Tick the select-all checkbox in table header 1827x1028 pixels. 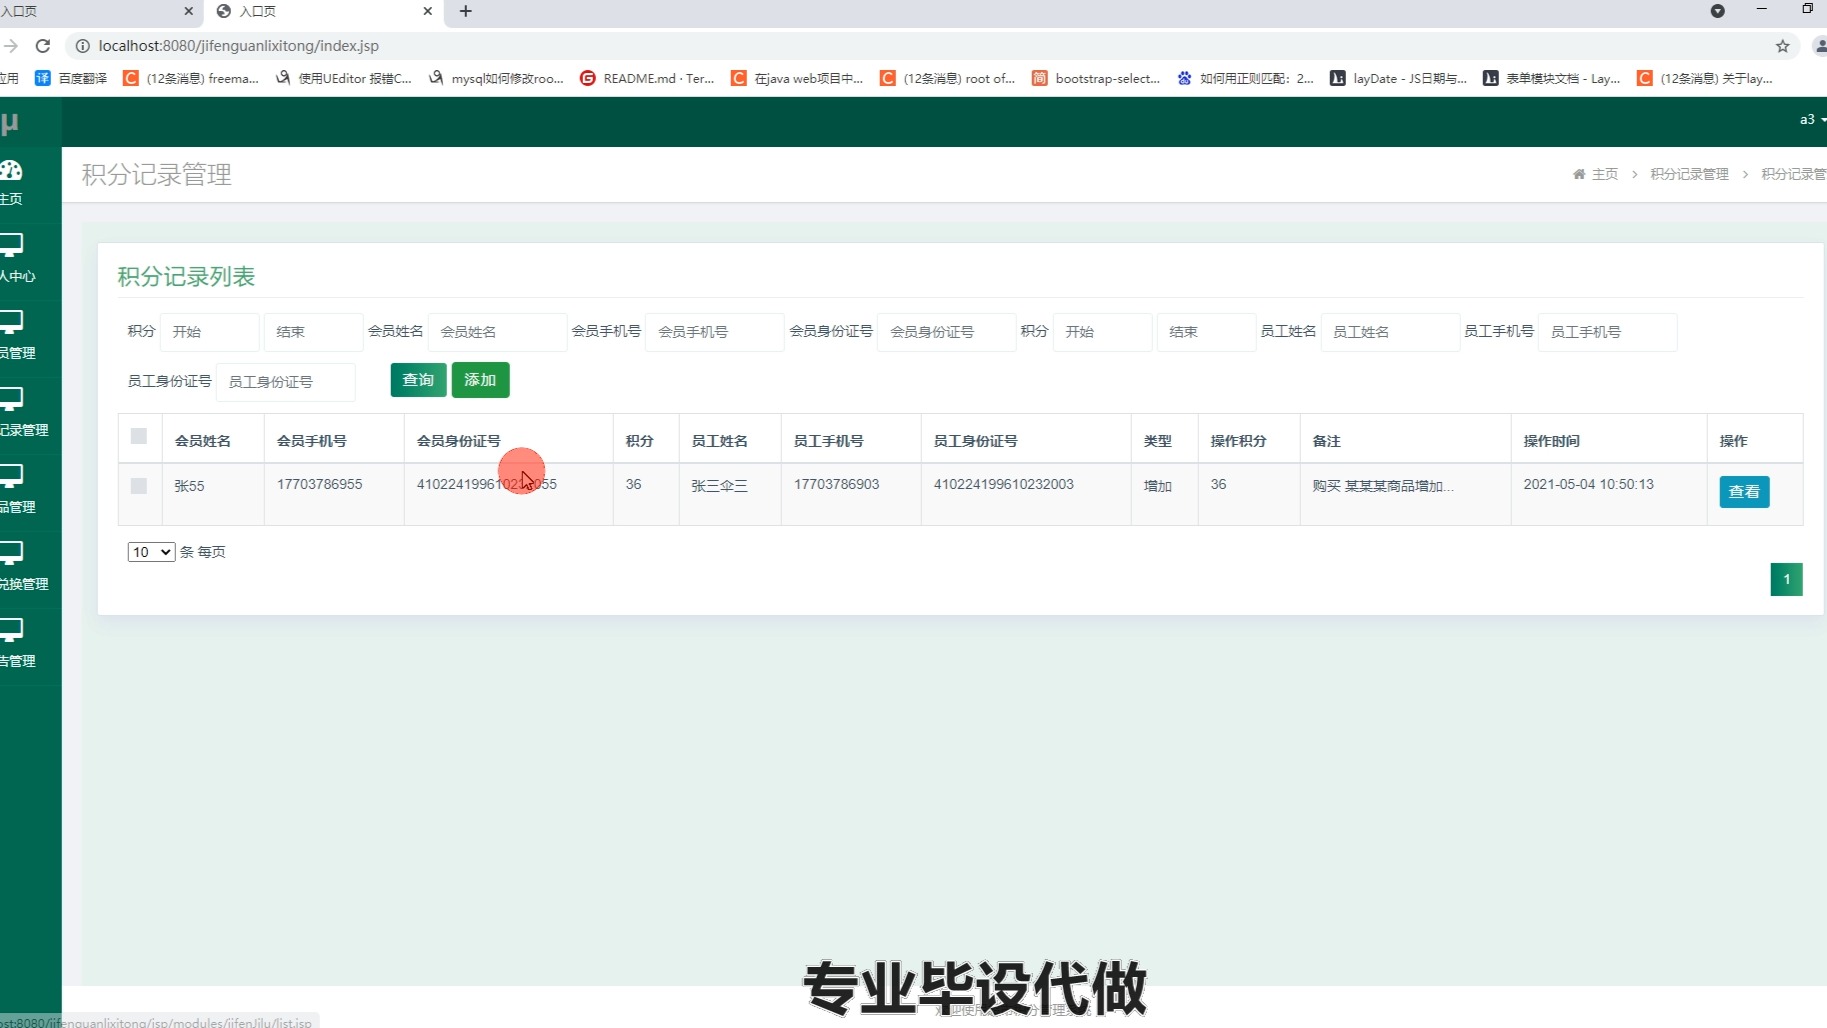coord(139,436)
